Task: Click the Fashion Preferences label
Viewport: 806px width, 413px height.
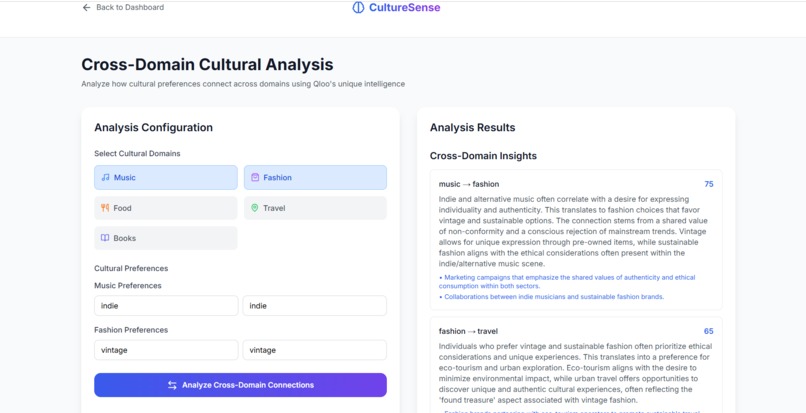Action: pos(131,330)
